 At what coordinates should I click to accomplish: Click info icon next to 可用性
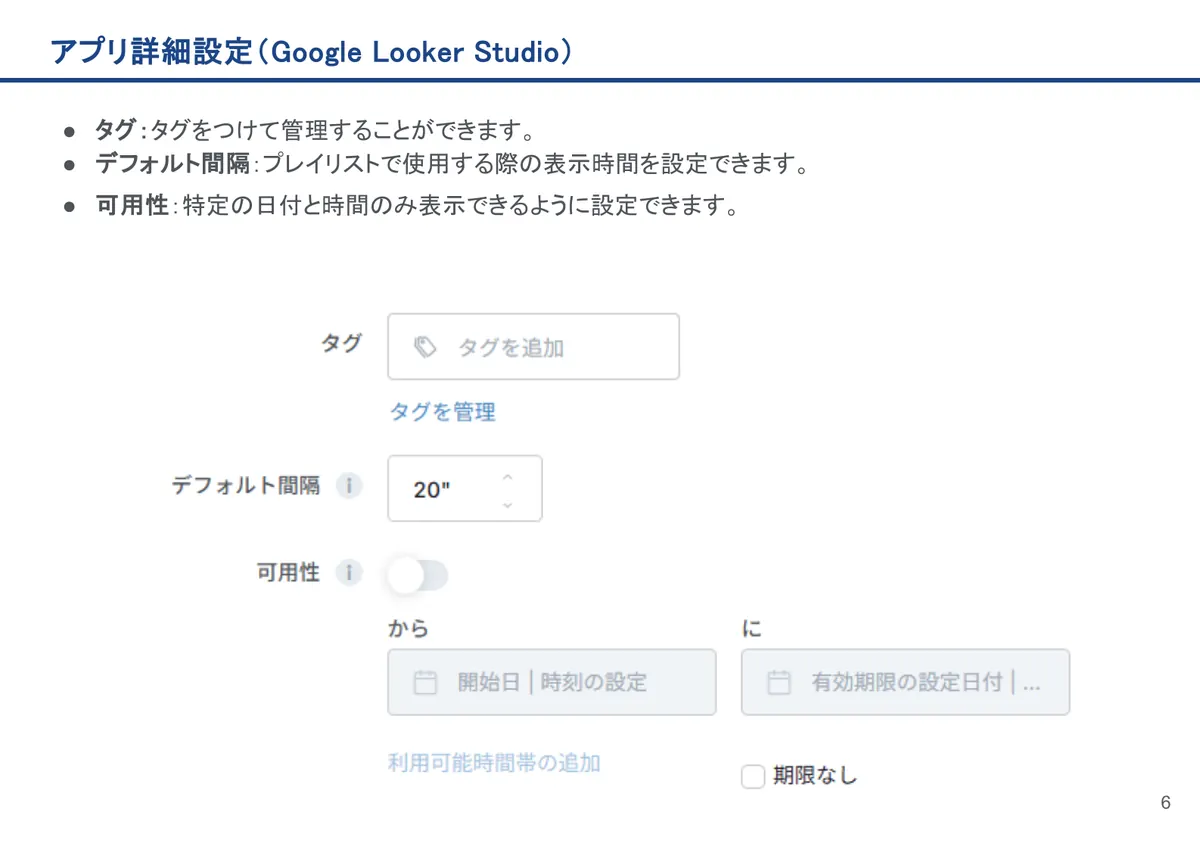coord(348,573)
